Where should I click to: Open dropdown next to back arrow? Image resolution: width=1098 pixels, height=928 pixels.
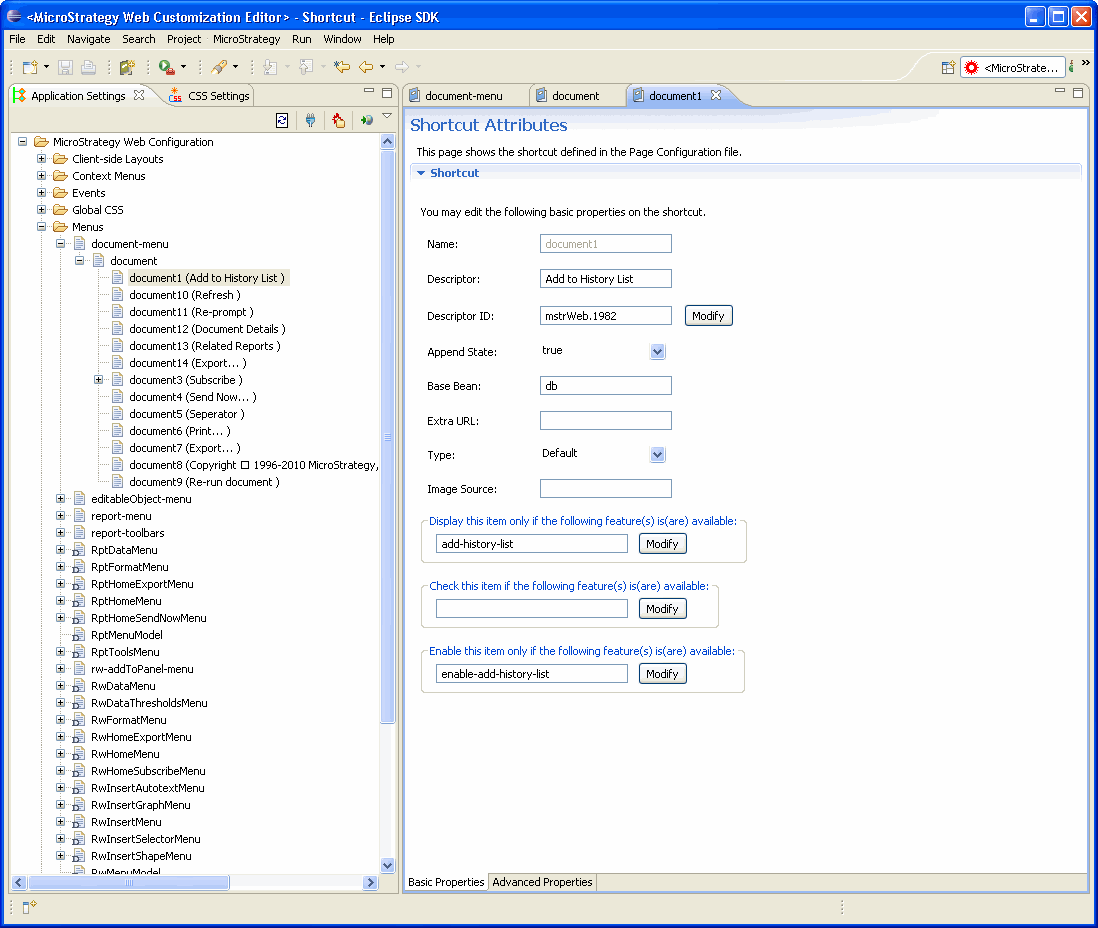click(x=382, y=67)
